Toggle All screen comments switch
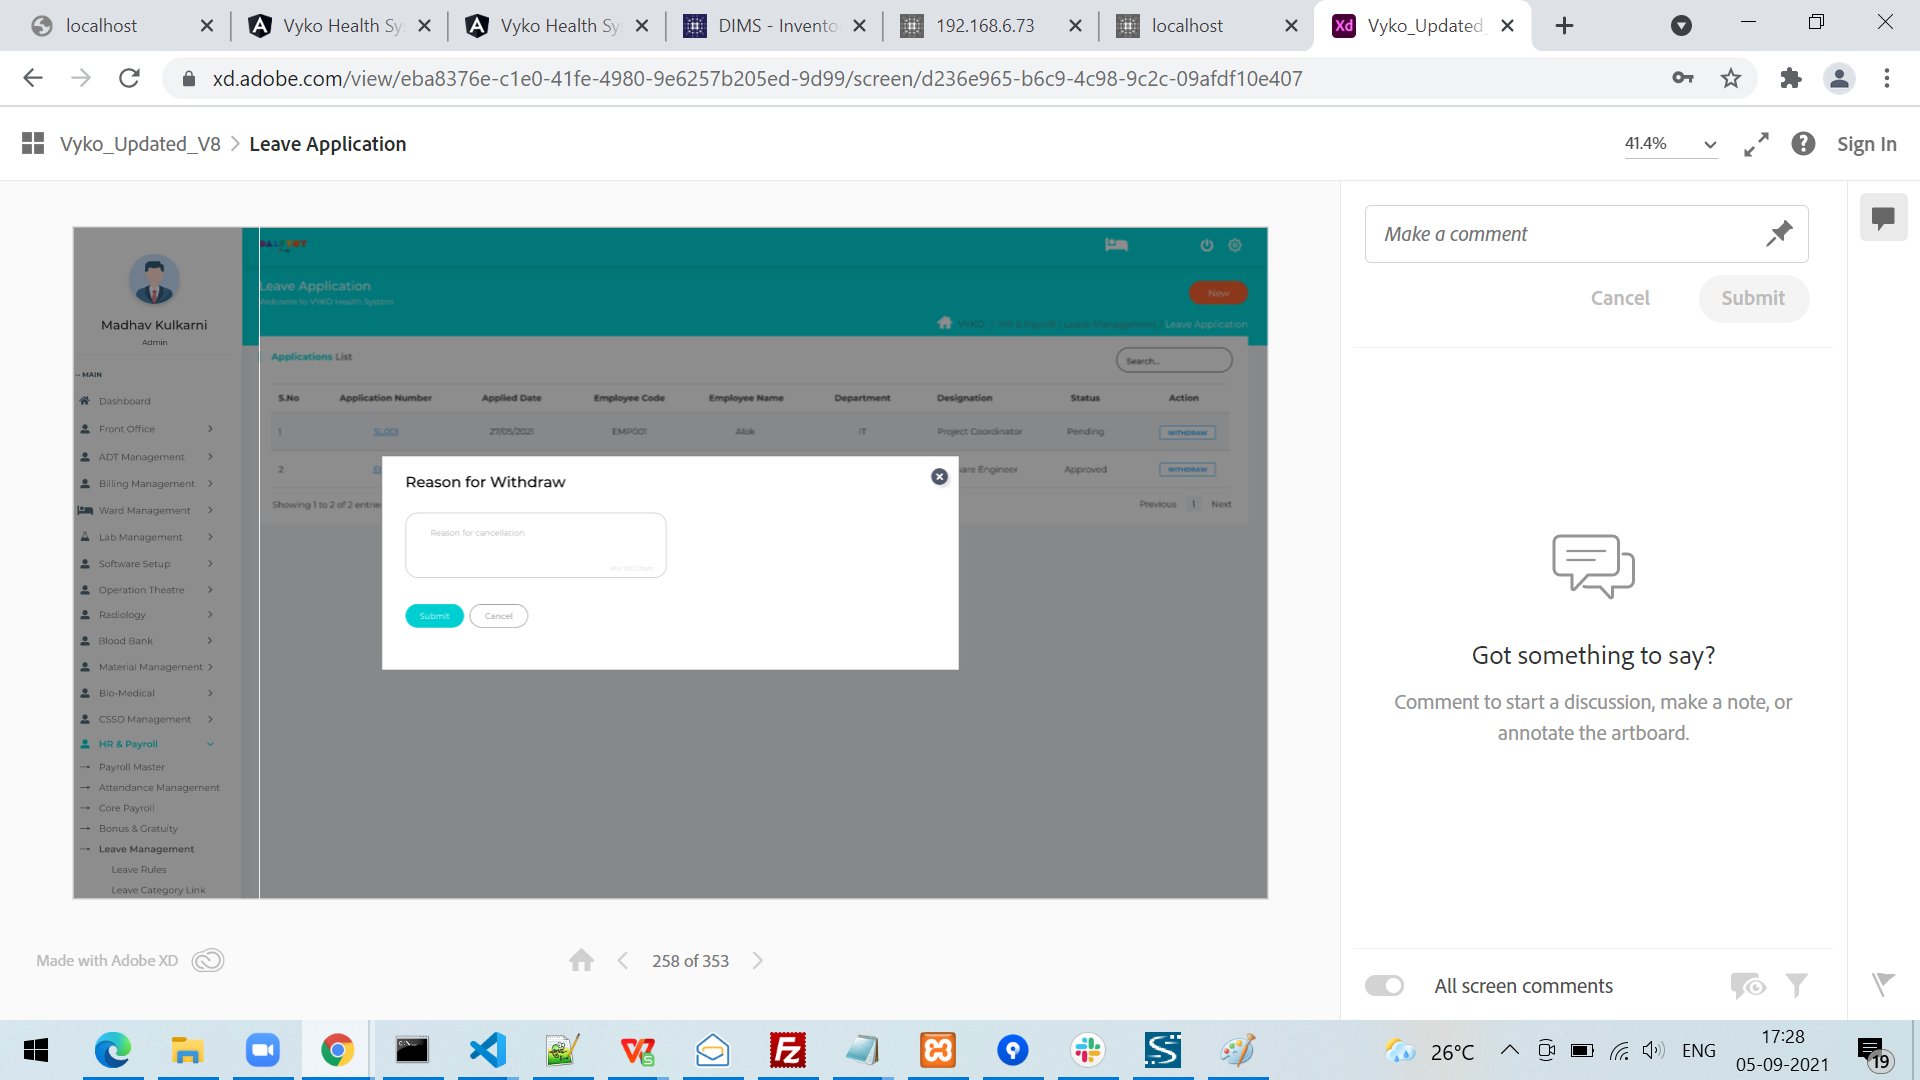The height and width of the screenshot is (1080, 1920). tap(1385, 986)
